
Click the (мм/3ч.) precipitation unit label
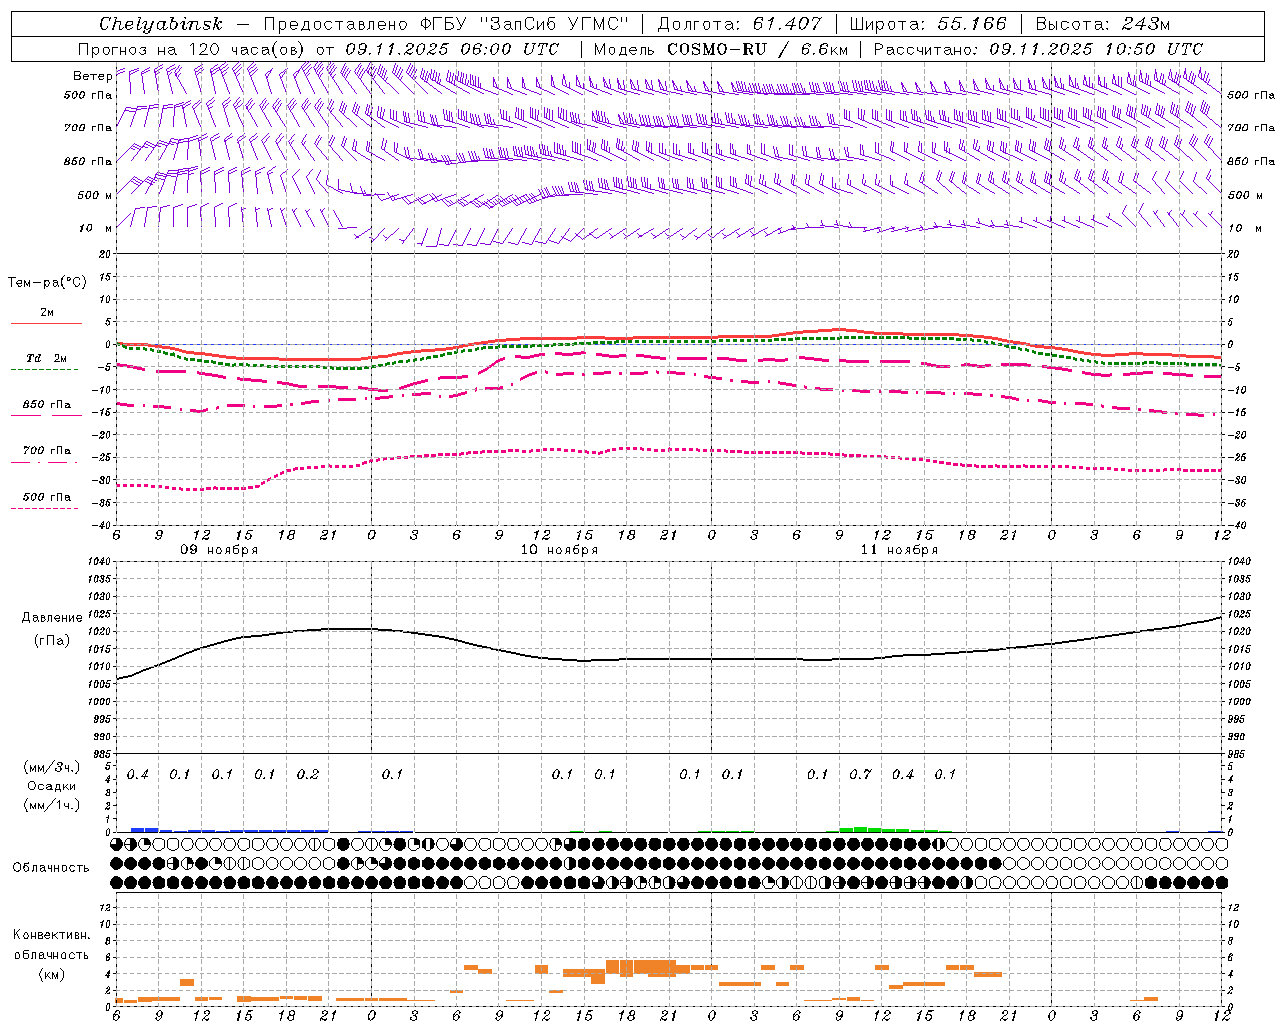point(51,767)
